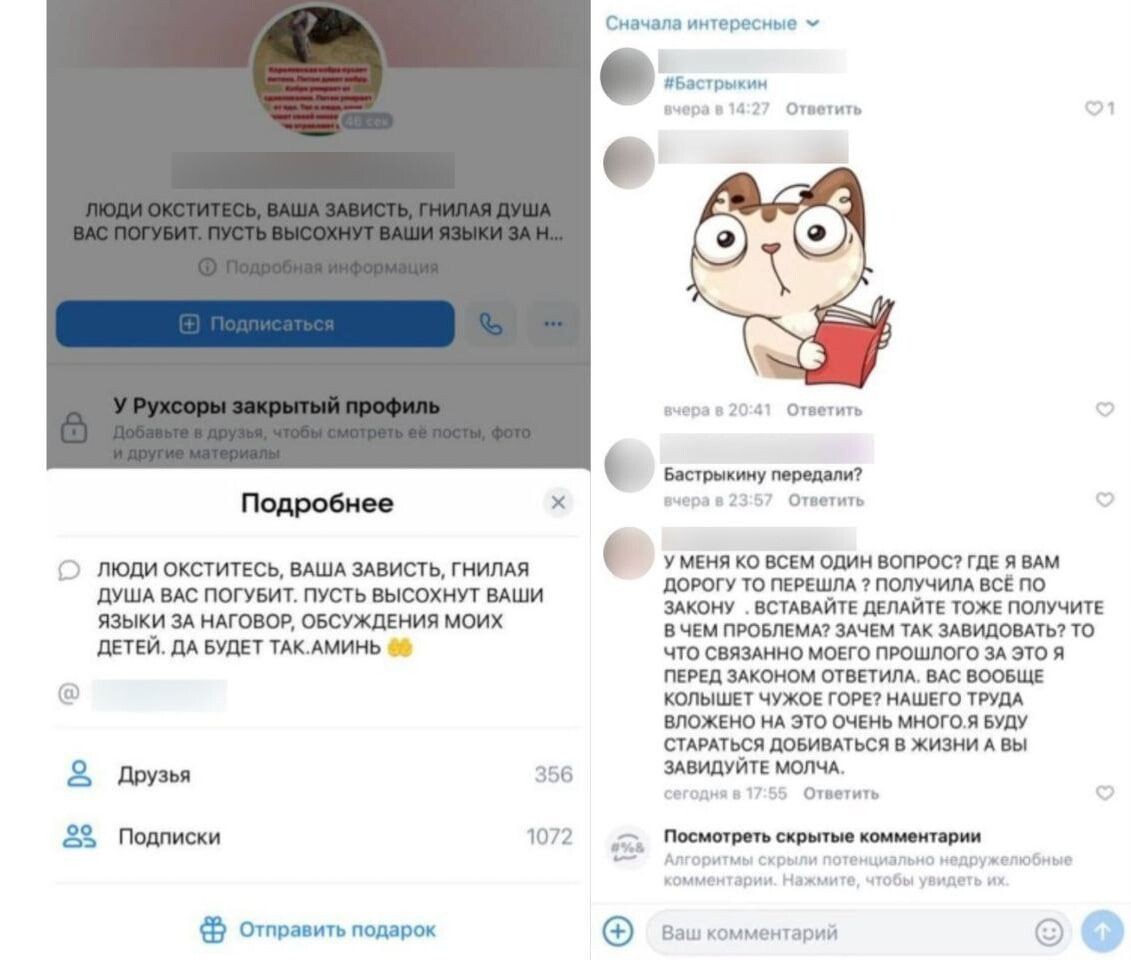
Task: Open Подробная информация link
Action: pos(318,268)
